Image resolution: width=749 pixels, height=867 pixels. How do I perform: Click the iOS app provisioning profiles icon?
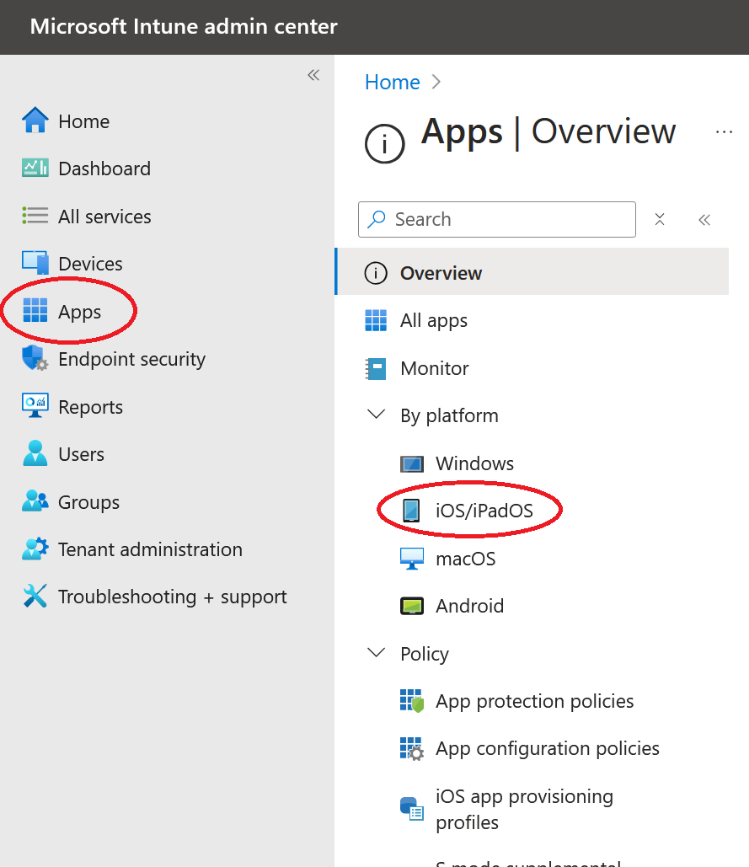pyautogui.click(x=412, y=808)
